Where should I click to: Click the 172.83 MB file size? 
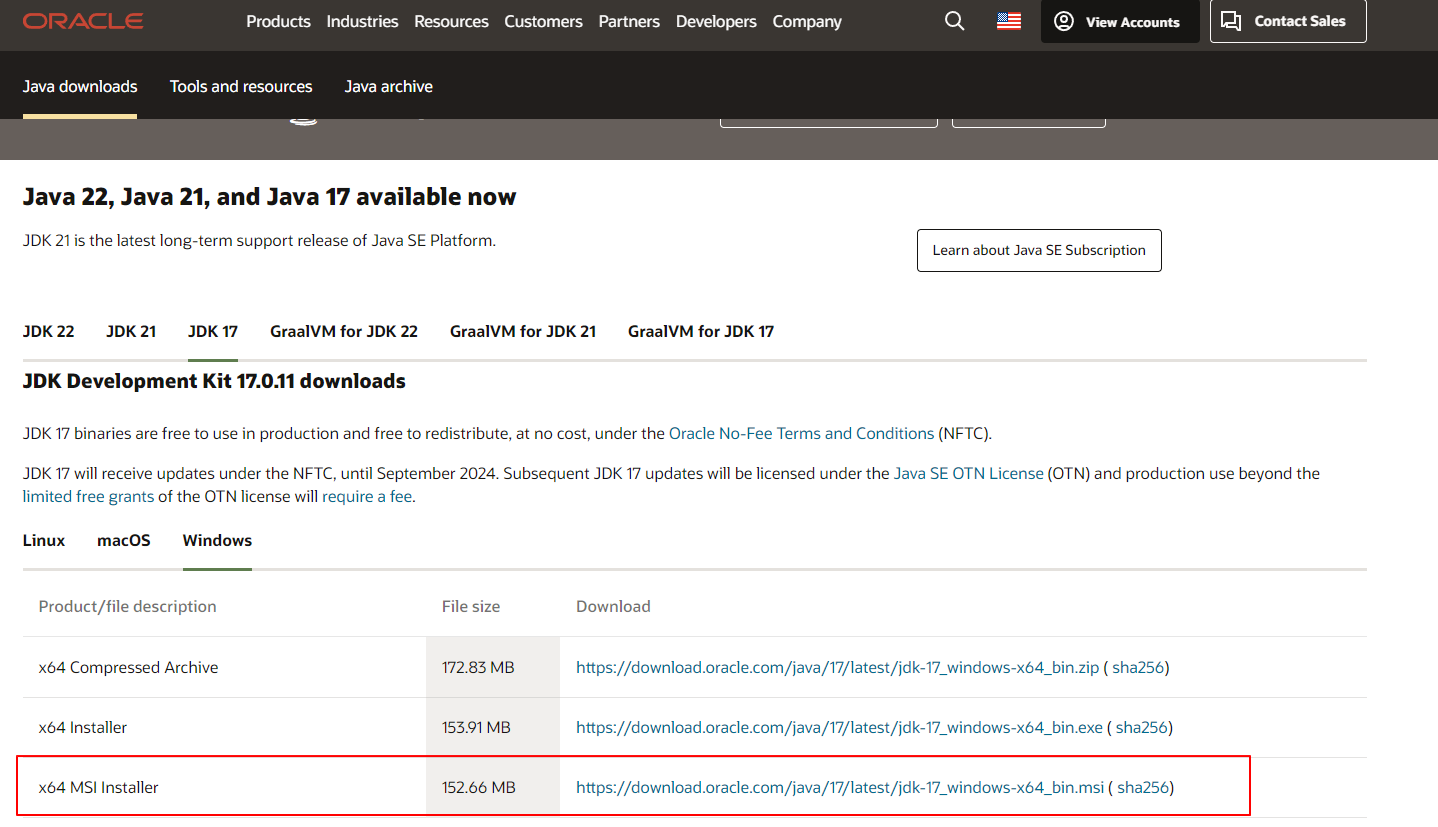(478, 667)
